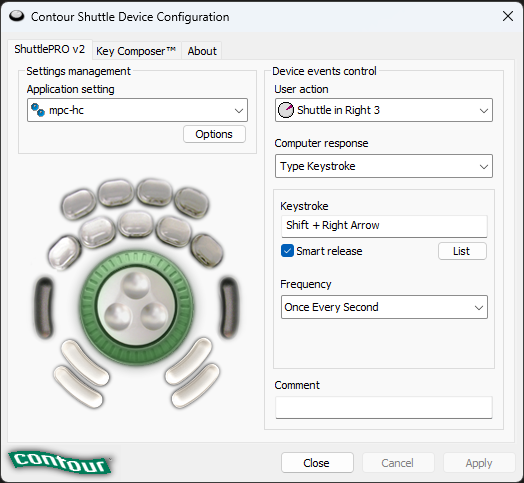This screenshot has width=524, height=483.
Task: Click the lowest bottom-right long white button
Action: [x=195, y=386]
